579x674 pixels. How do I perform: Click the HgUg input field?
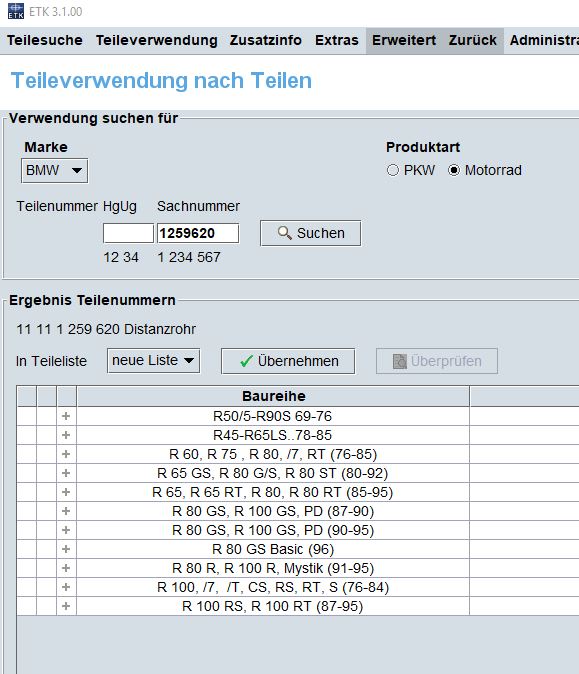pyautogui.click(x=128, y=233)
